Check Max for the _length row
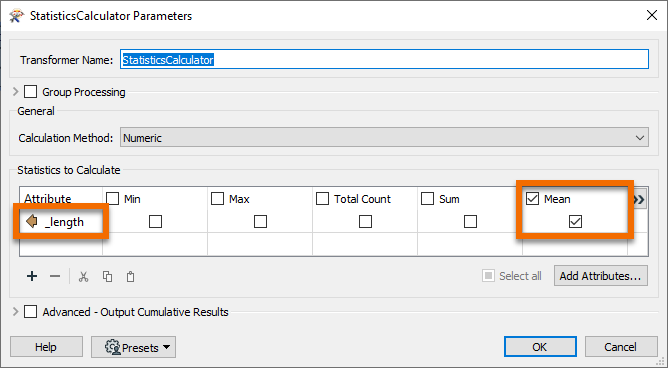The image size is (668, 368). click(260, 221)
